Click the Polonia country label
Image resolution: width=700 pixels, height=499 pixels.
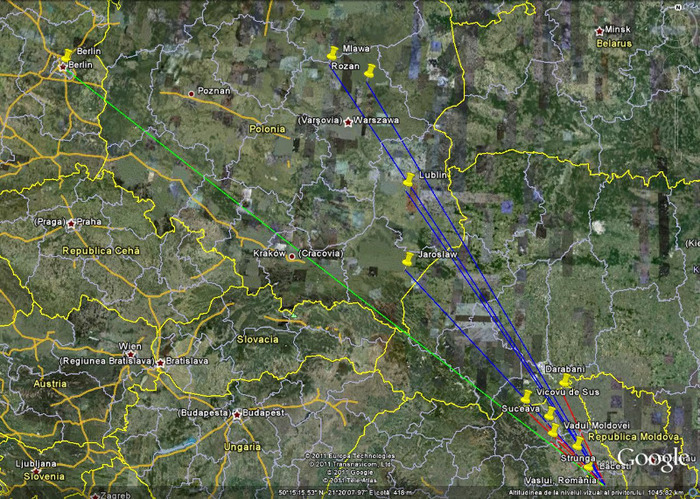267,129
